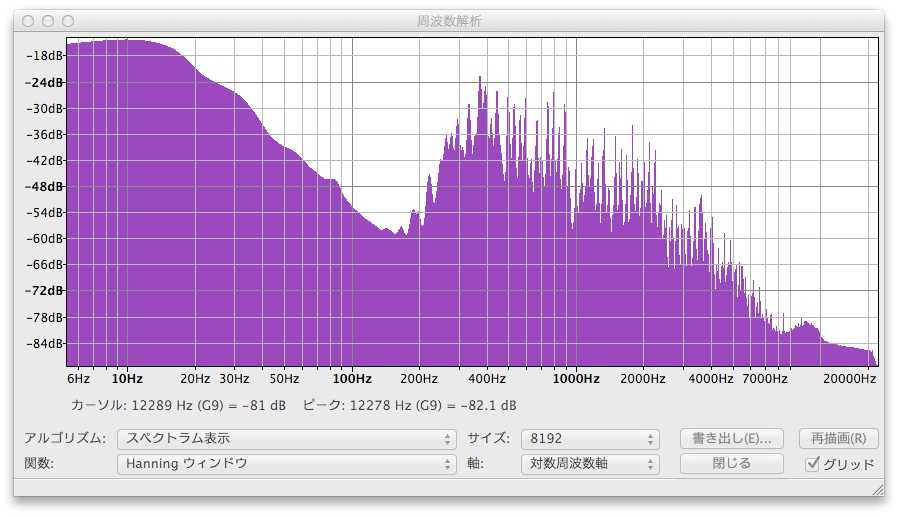The height and width of the screenshot is (516, 898).
Task: Open the 関数 dropdown showing Hanning ウィンドウ
Action: click(286, 463)
